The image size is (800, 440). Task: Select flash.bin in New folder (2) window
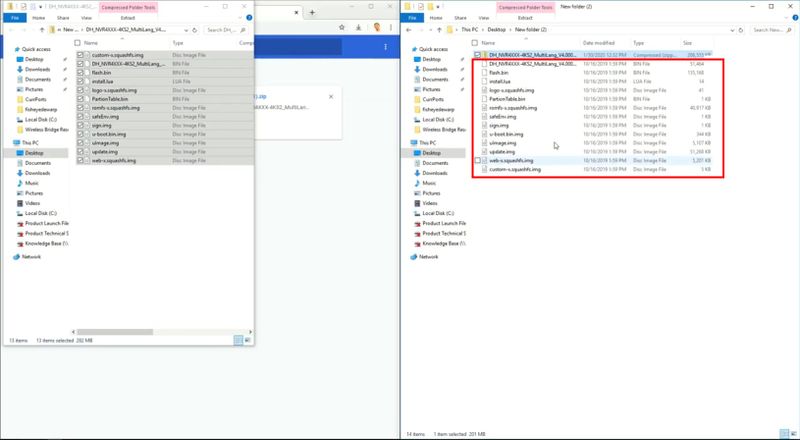tap(498, 72)
